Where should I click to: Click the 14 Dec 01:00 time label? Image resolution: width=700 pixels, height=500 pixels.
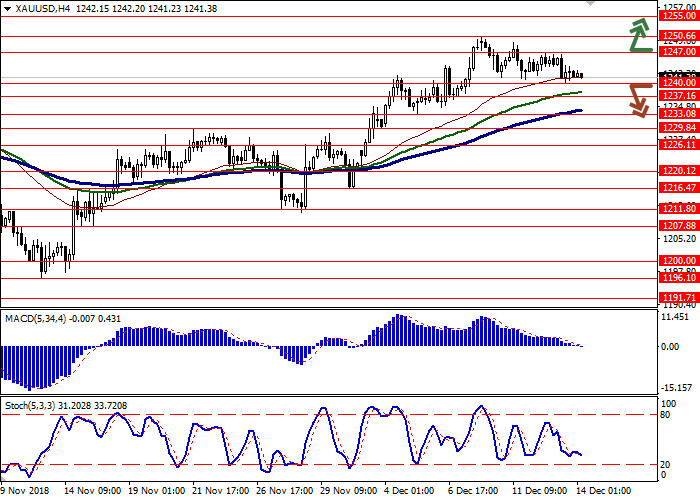point(603,492)
